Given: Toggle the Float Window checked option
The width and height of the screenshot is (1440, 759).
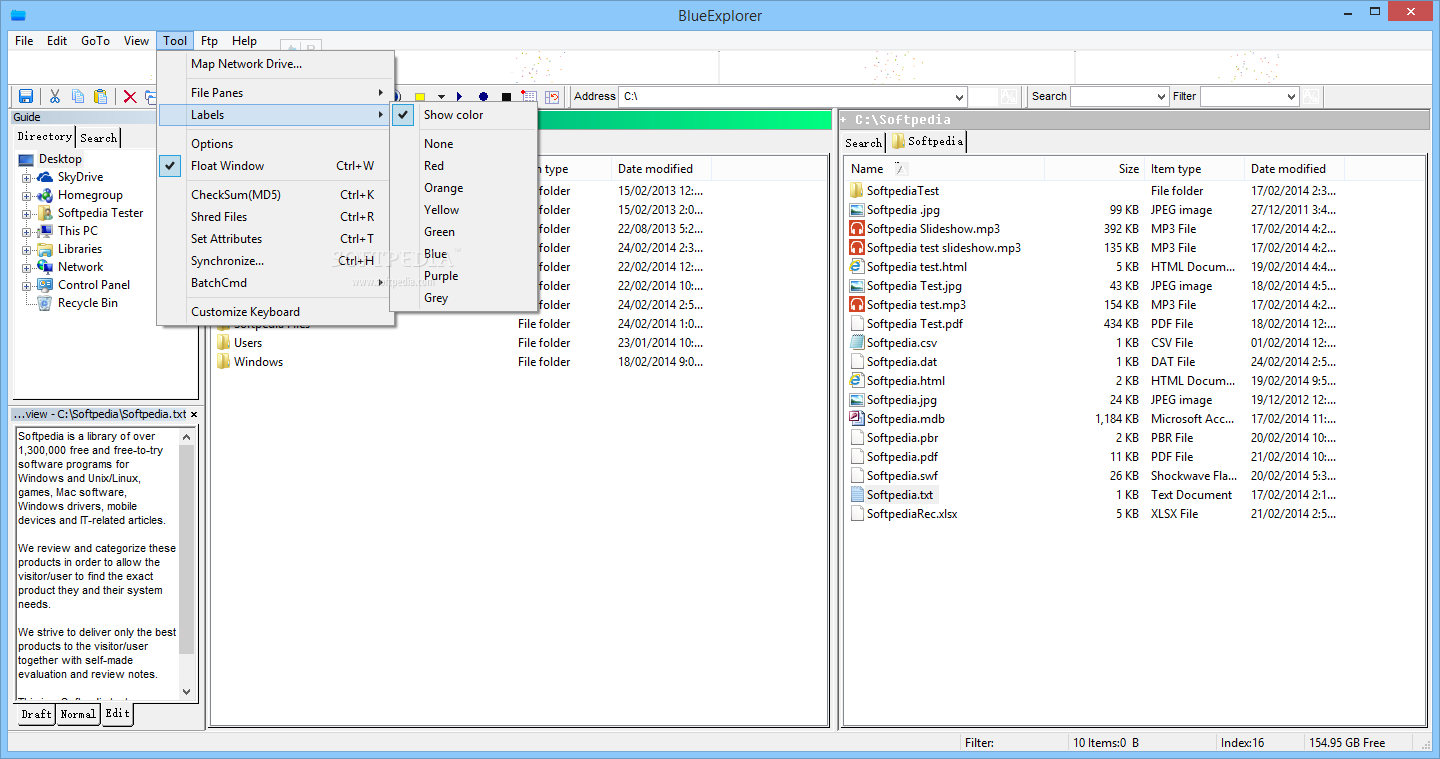Looking at the screenshot, I should 170,166.
